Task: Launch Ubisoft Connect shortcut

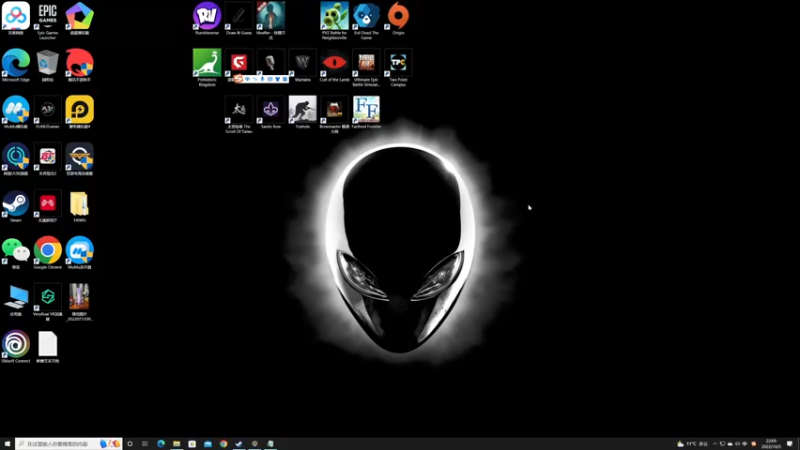Action: coord(16,347)
